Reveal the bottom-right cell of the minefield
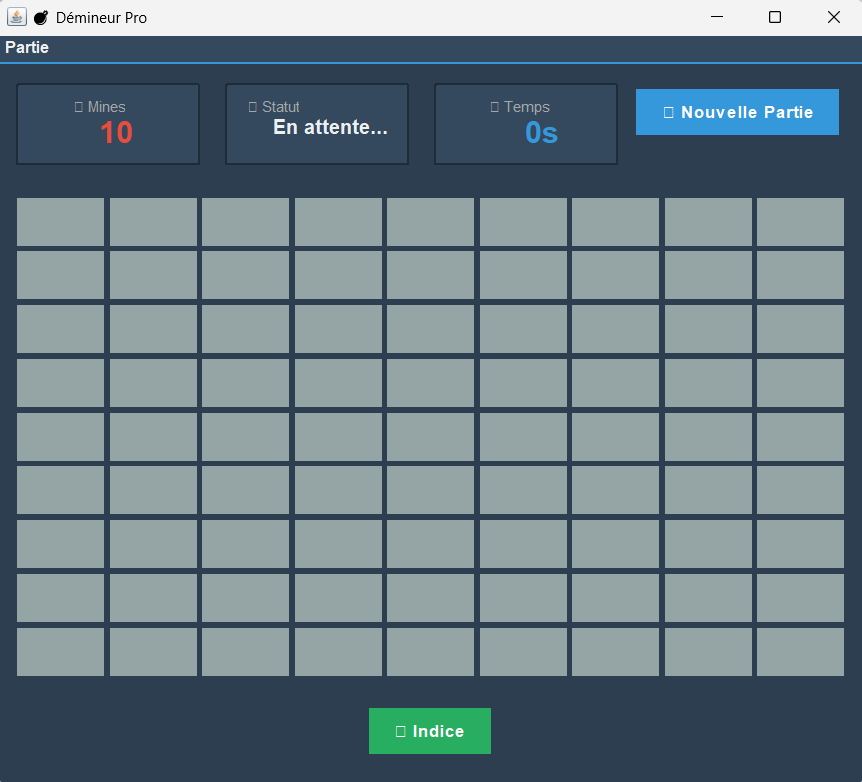Screen dimensions: 862x782 click(x=800, y=652)
